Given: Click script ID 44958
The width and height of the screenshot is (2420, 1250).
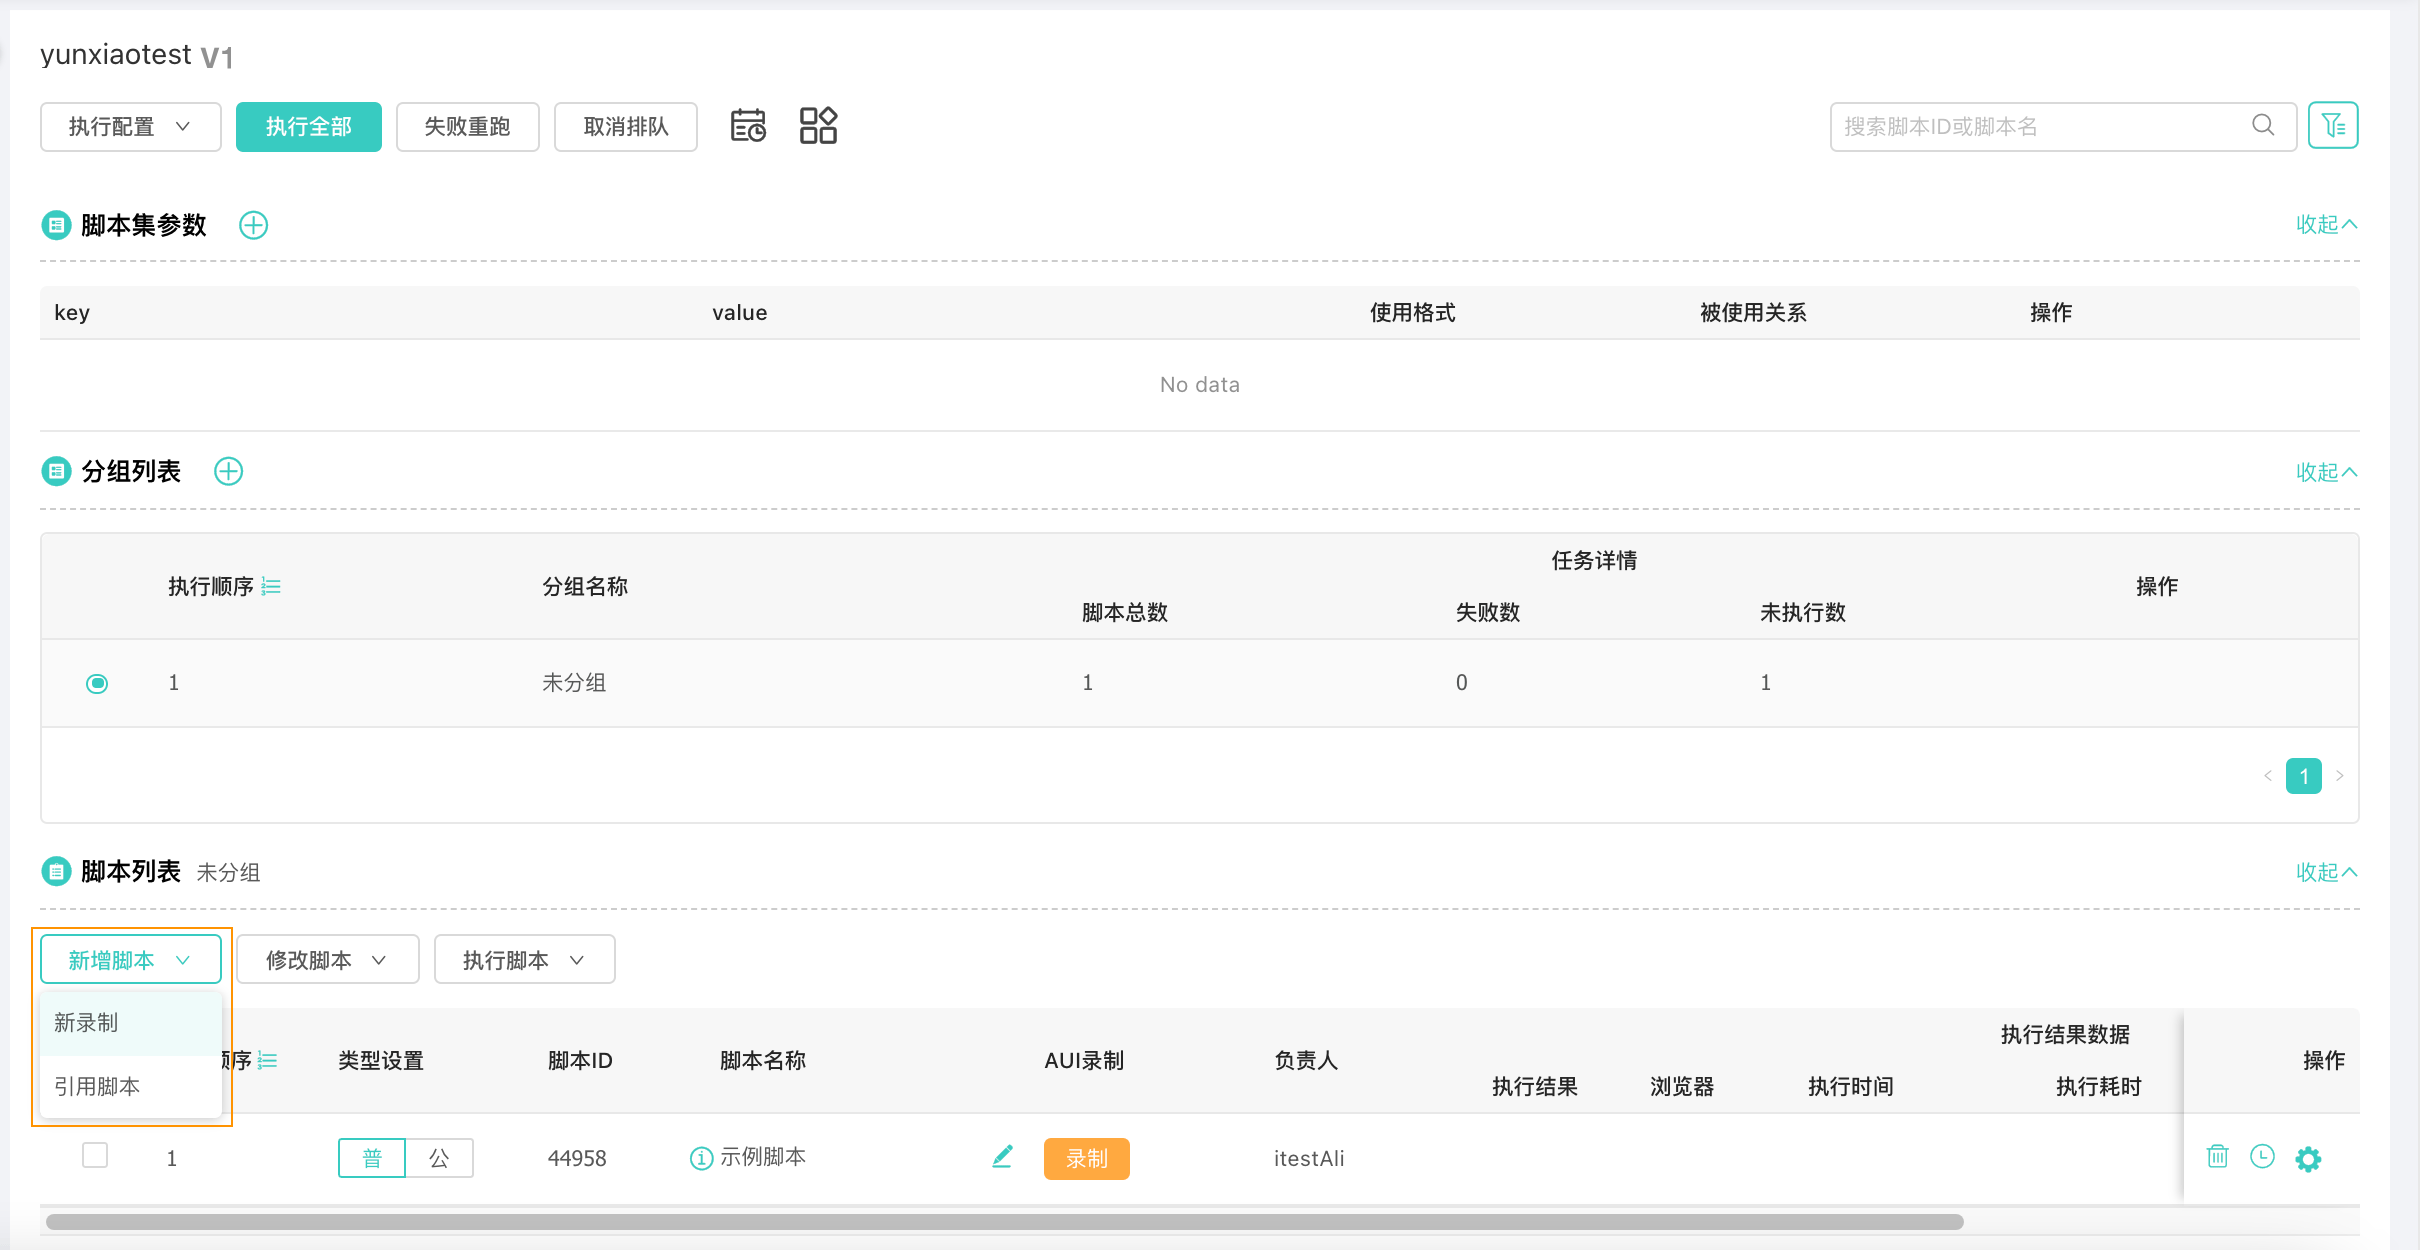Looking at the screenshot, I should coord(577,1158).
